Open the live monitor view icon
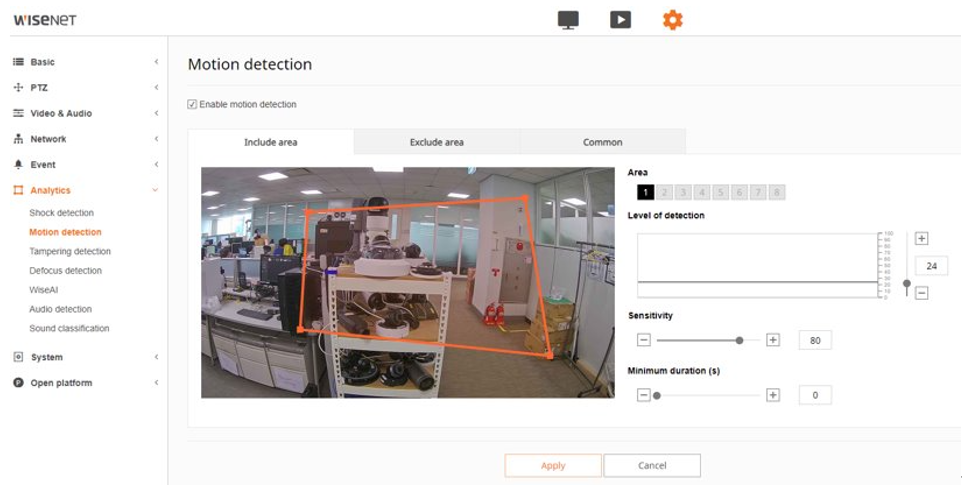The width and height of the screenshot is (962, 487). 568,20
